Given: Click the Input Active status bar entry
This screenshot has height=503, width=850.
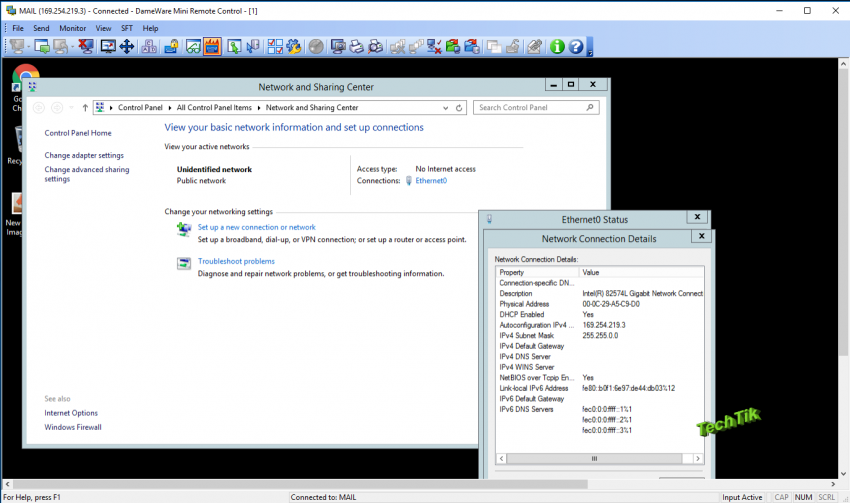Looking at the screenshot, I should (x=742, y=497).
